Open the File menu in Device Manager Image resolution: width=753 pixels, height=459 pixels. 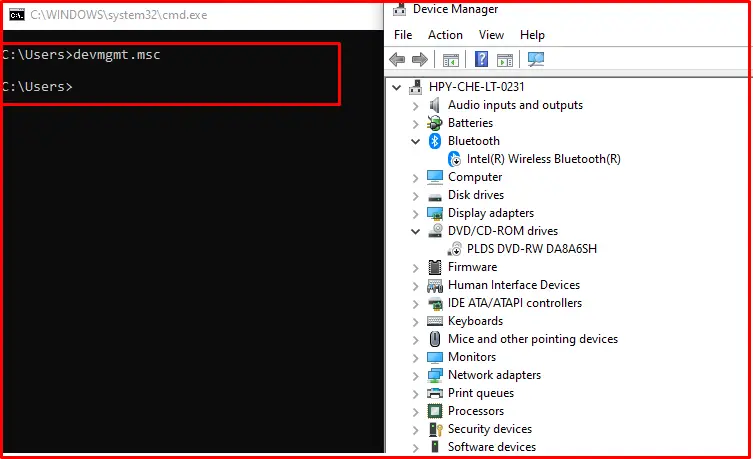[x=403, y=35]
